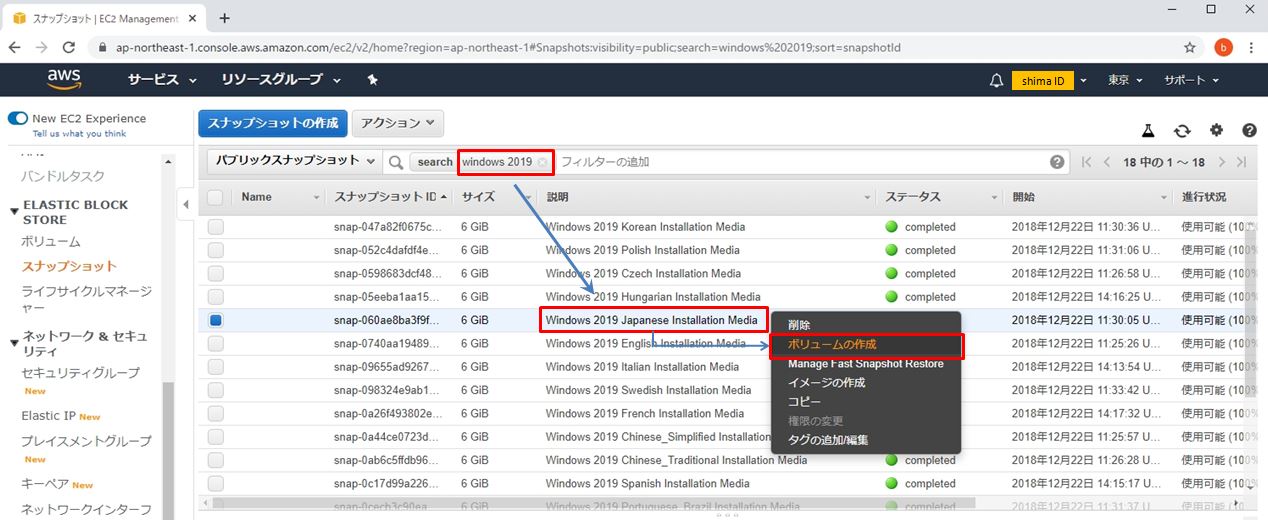Check the Polish Installation Media row
Image resolution: width=1268 pixels, height=520 pixels.
click(x=215, y=250)
